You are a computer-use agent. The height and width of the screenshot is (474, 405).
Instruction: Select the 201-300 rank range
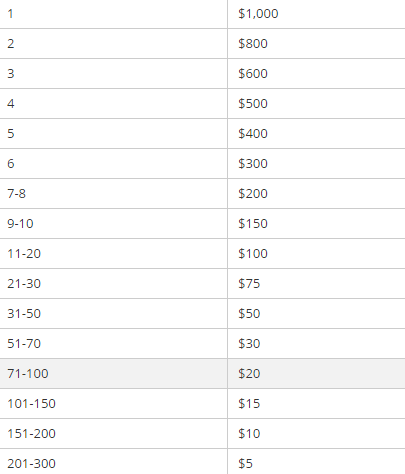pyautogui.click(x=31, y=464)
